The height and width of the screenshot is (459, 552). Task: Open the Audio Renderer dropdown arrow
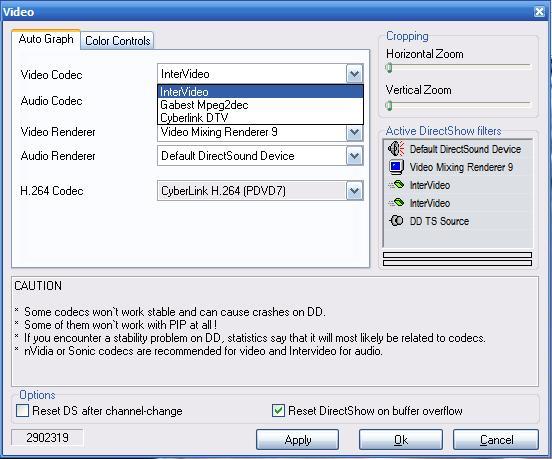tap(354, 156)
